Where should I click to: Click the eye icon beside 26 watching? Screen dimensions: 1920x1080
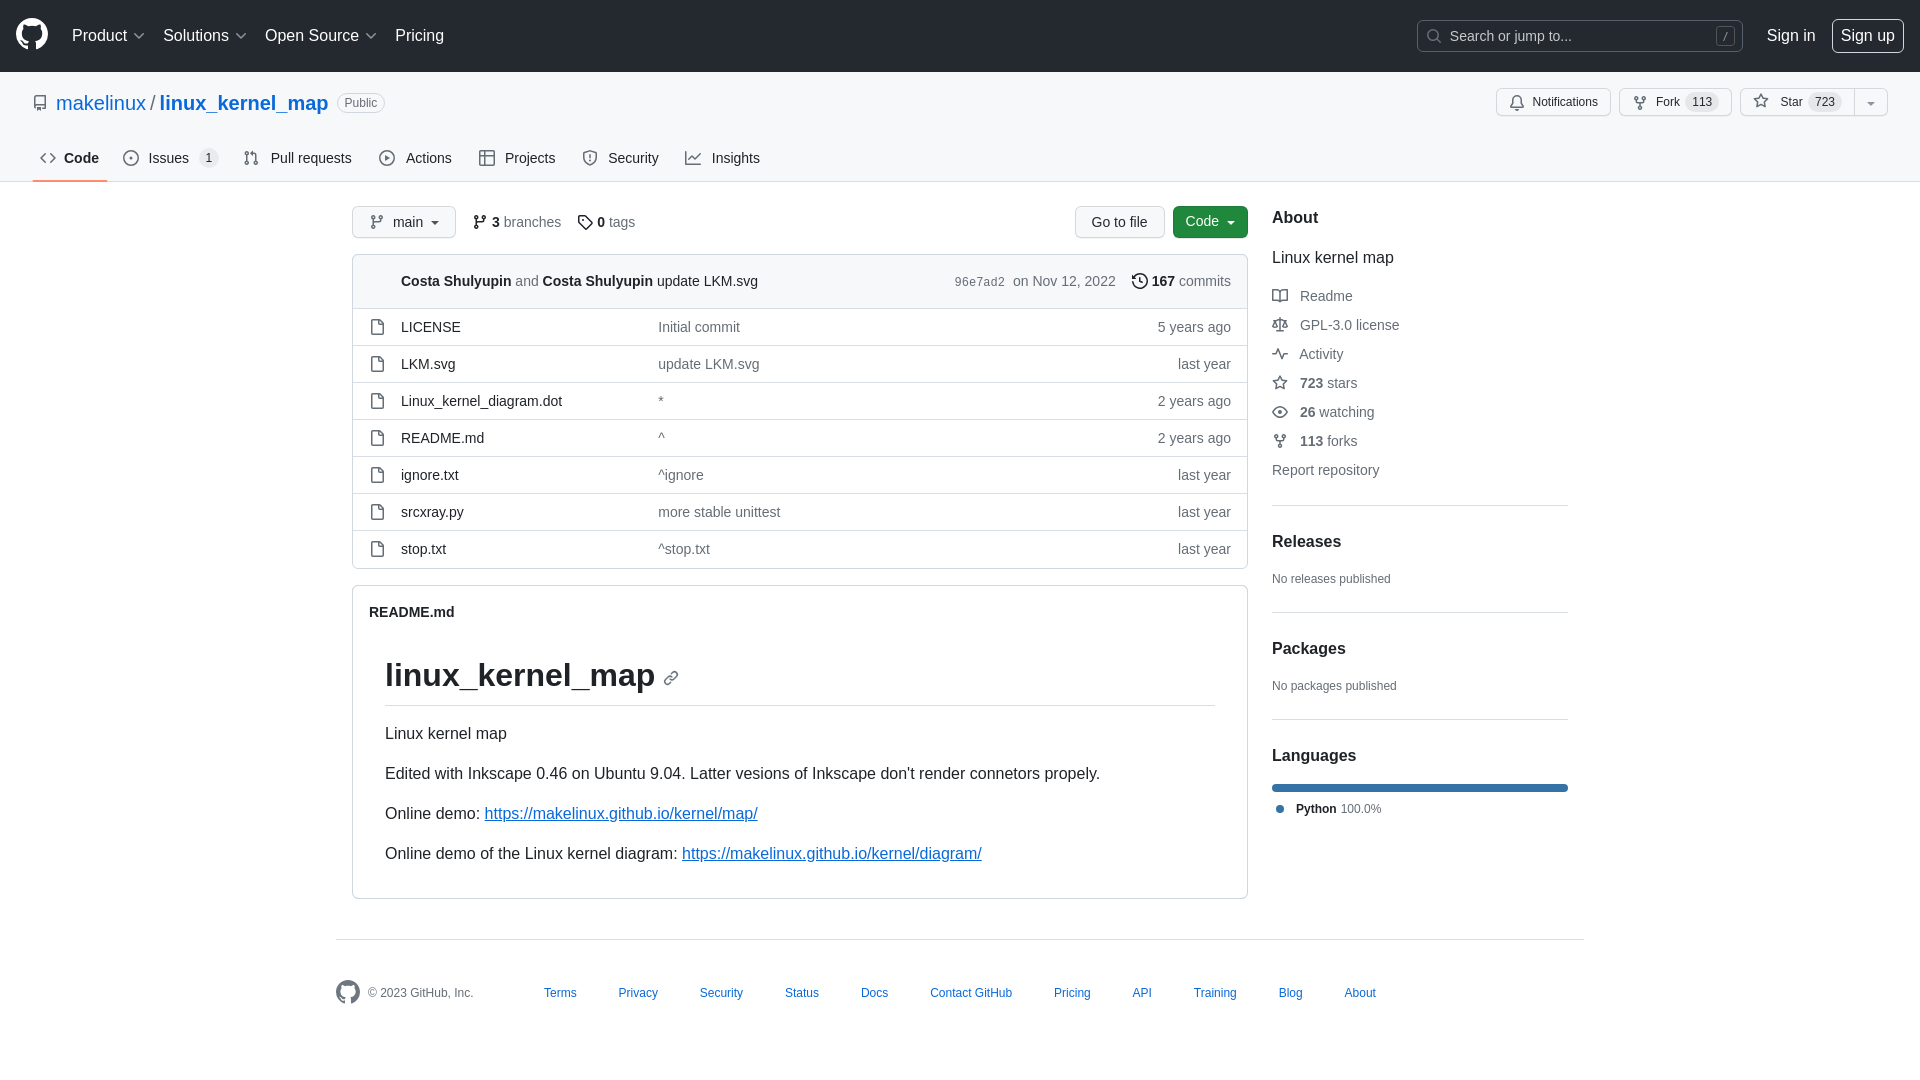(x=1280, y=412)
